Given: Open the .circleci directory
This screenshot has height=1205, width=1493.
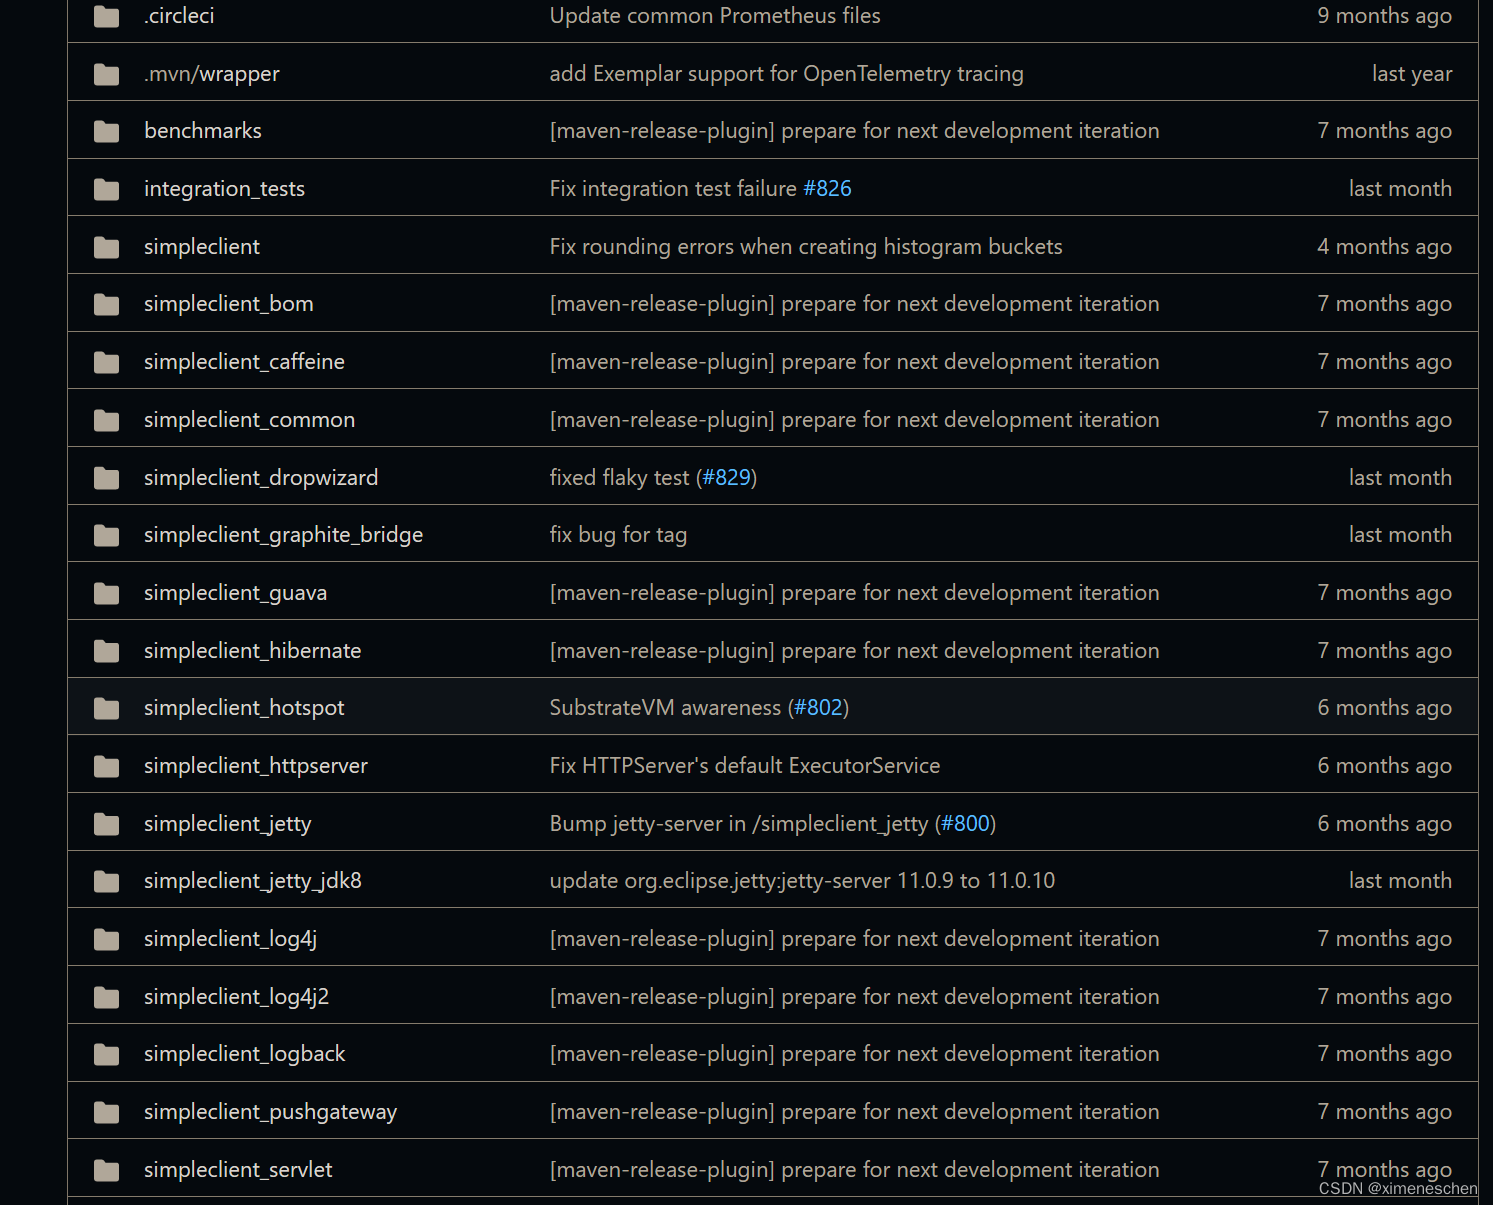Looking at the screenshot, I should click(x=179, y=16).
